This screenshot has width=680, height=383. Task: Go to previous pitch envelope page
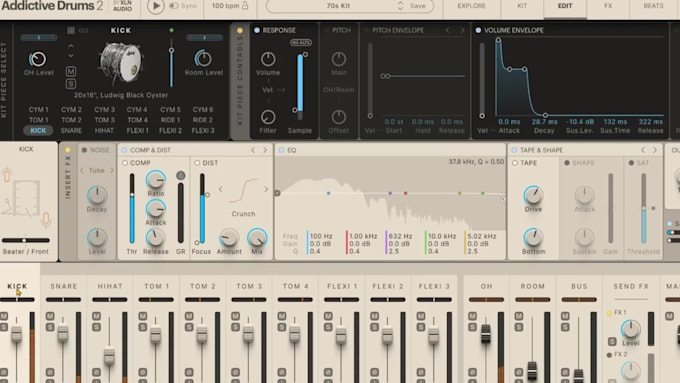pyautogui.click(x=448, y=30)
